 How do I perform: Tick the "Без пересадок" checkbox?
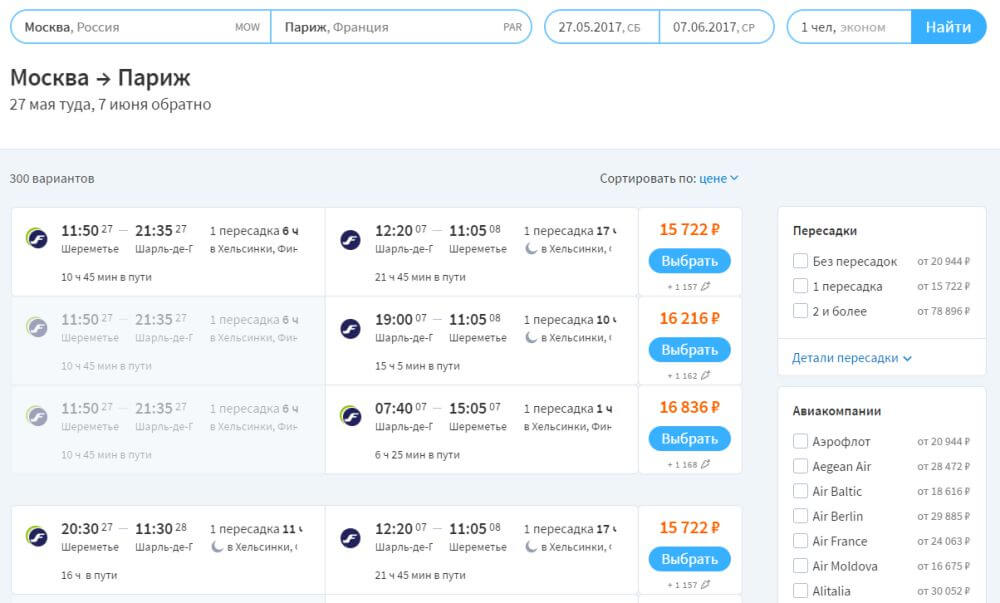point(800,261)
